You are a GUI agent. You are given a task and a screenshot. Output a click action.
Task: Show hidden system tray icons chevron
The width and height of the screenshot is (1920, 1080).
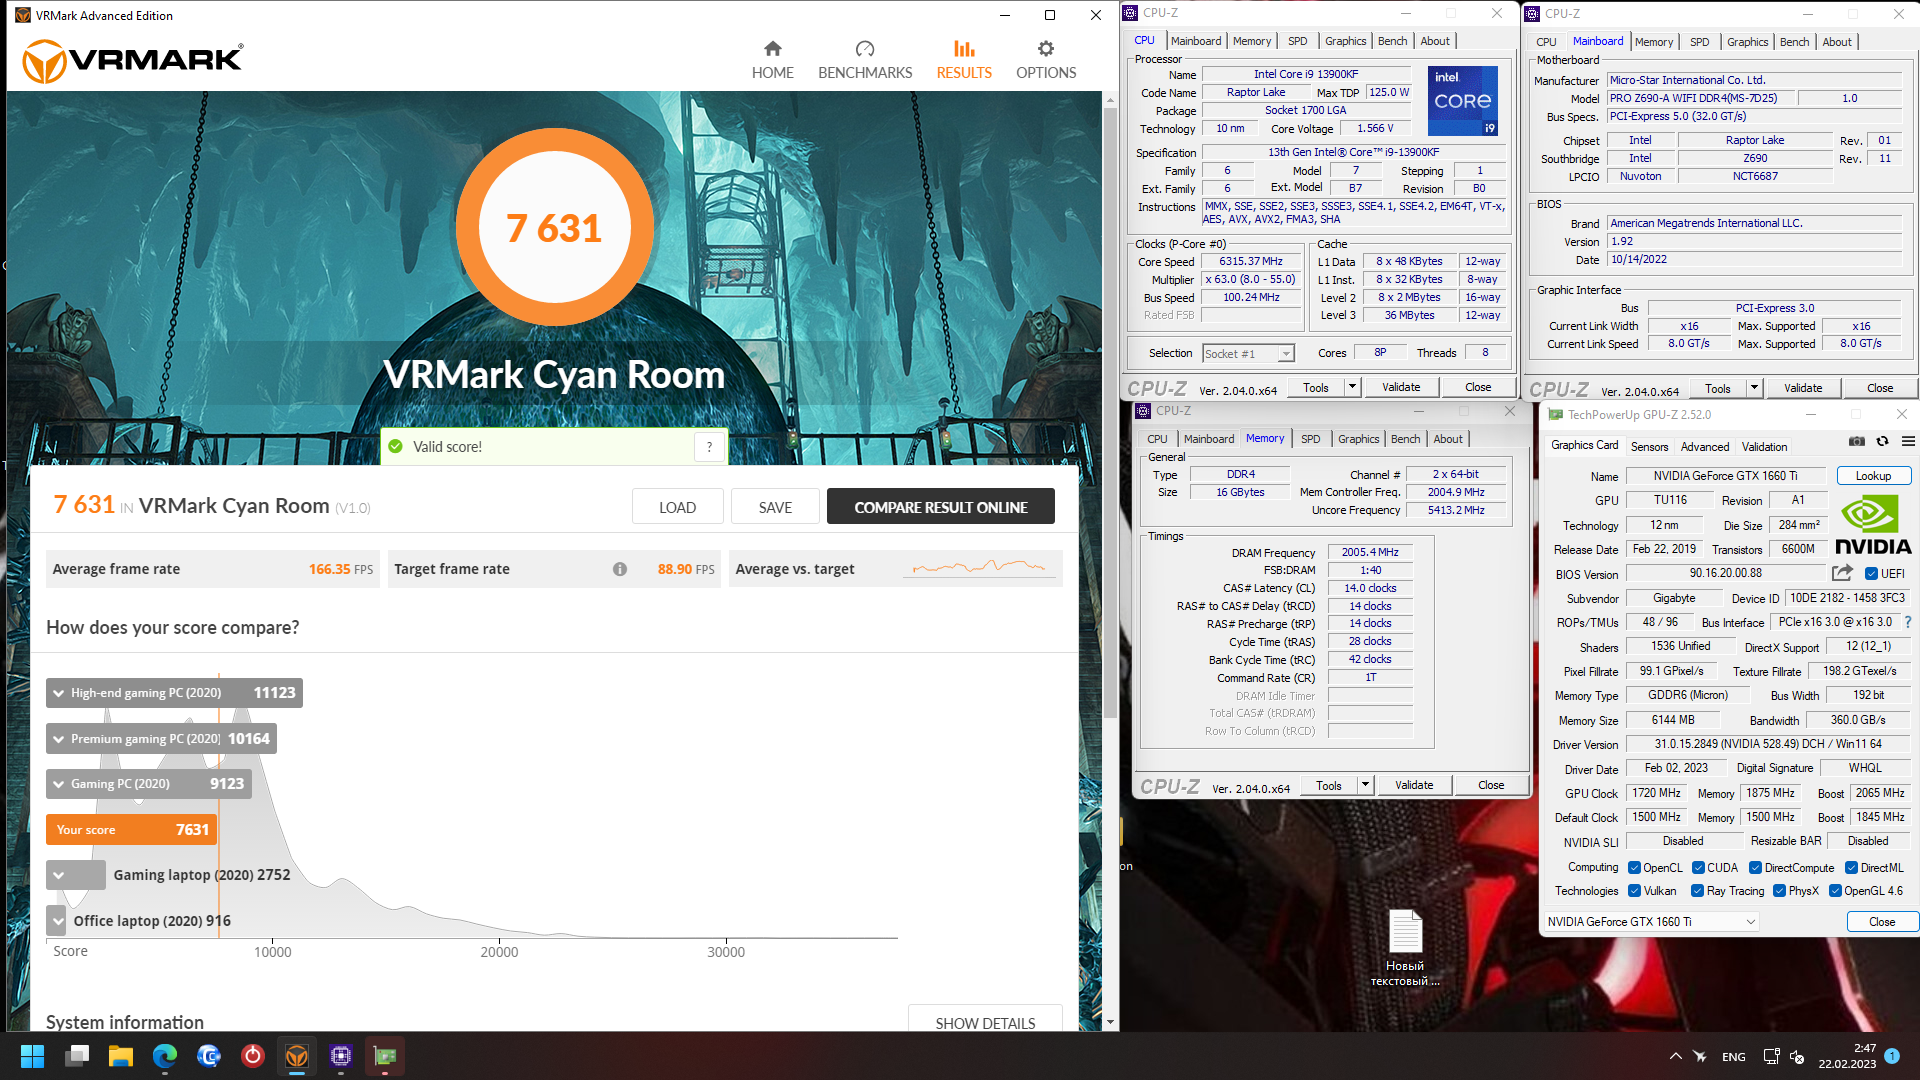[1675, 1057]
